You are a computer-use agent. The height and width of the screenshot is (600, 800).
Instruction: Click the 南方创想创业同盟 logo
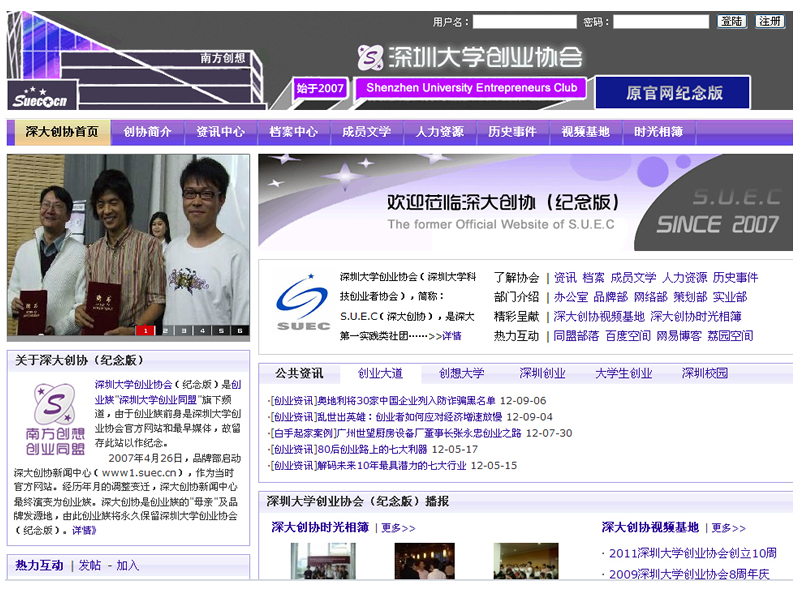tap(55, 419)
